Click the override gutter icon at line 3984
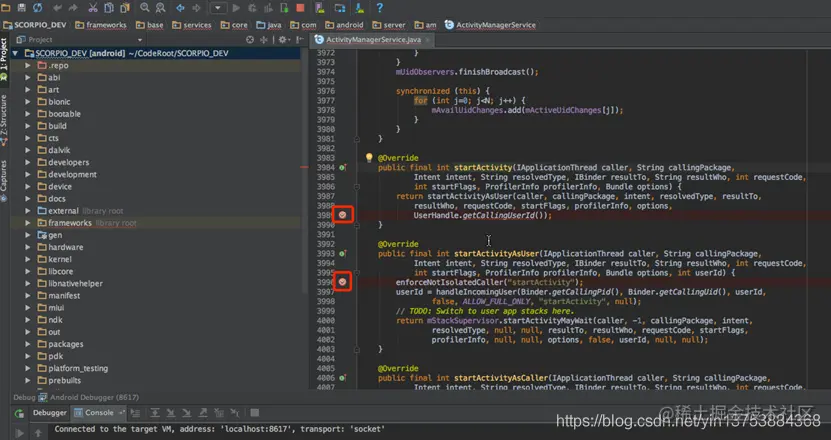The image size is (831, 440). 343,168
